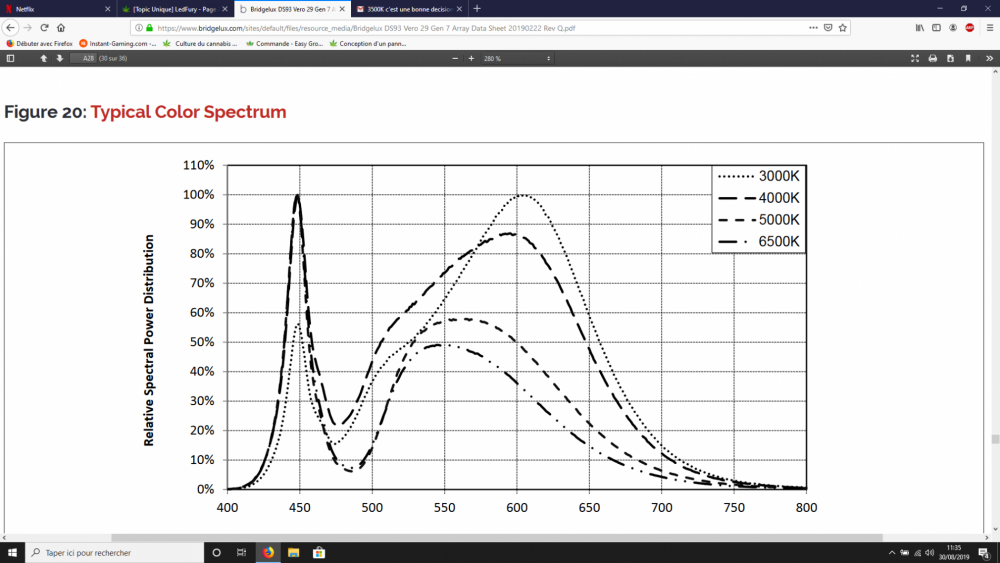Click the Taper ici pour rechercher box
Screen dimensions: 1000x563
pyautogui.click(x=115, y=552)
